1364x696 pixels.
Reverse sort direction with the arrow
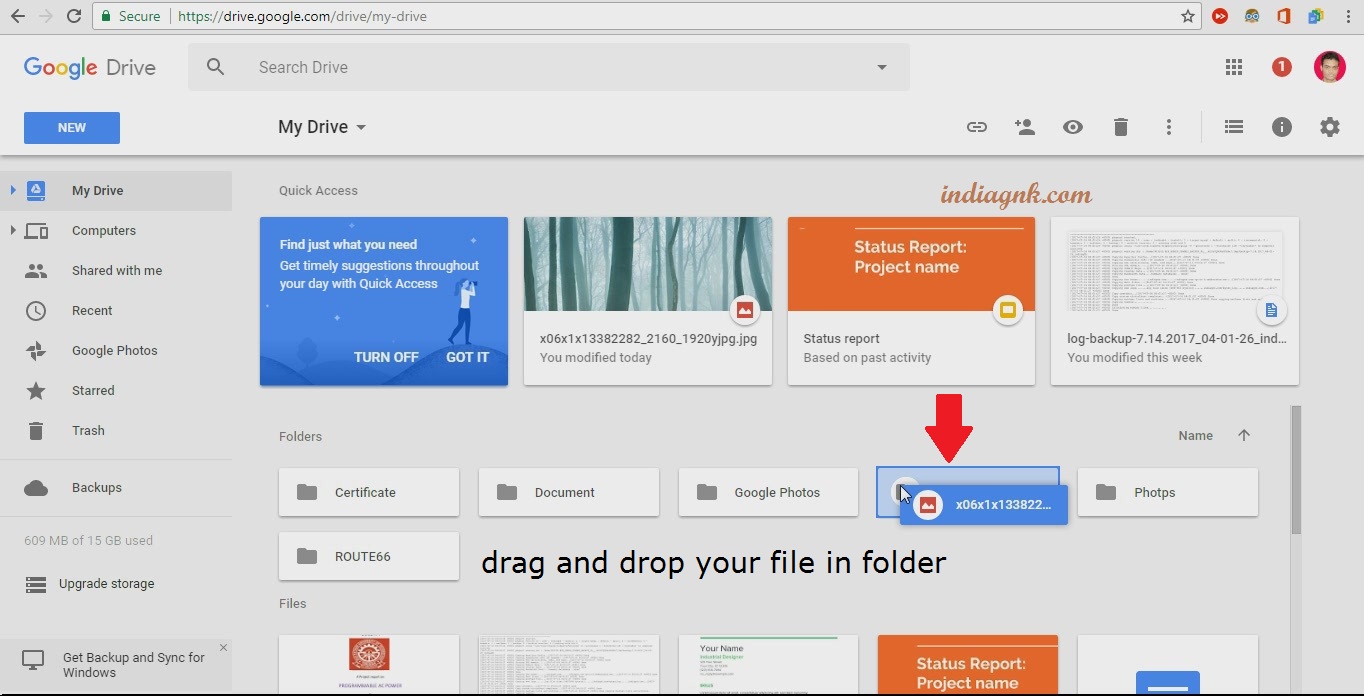1244,435
